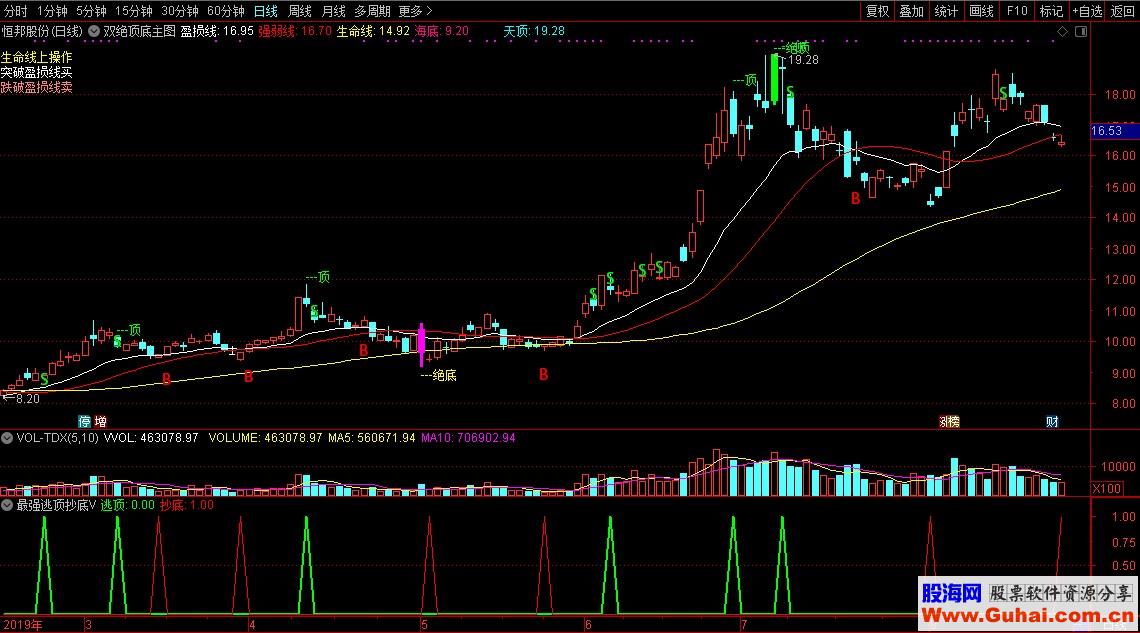The width and height of the screenshot is (1140, 633).
Task: Click the 2019年 label on time axis
Action: pyautogui.click(x=23, y=625)
